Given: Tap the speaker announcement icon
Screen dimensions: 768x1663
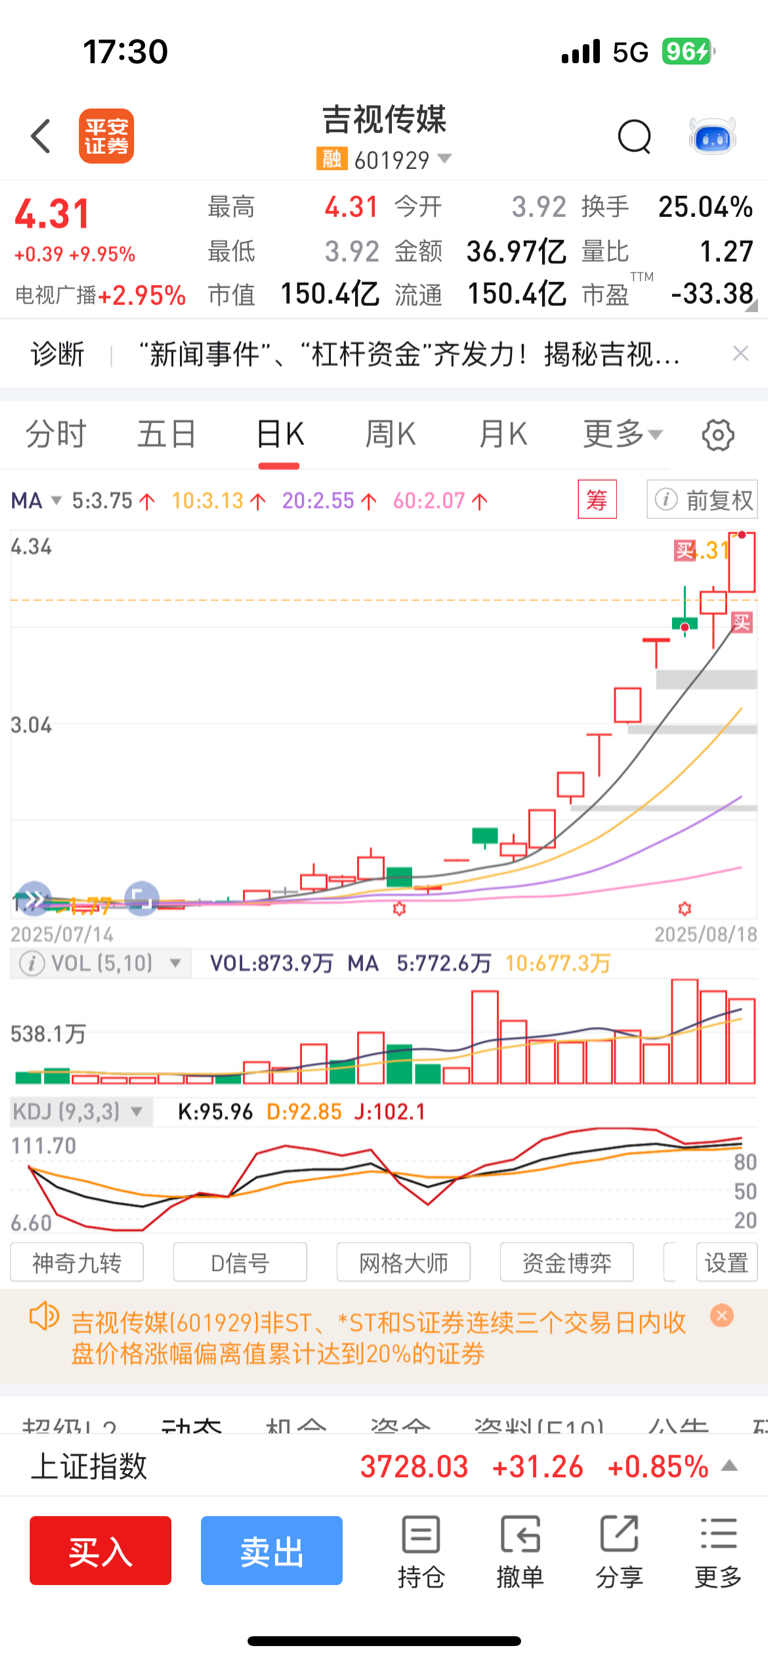Looking at the screenshot, I should (x=44, y=1316).
